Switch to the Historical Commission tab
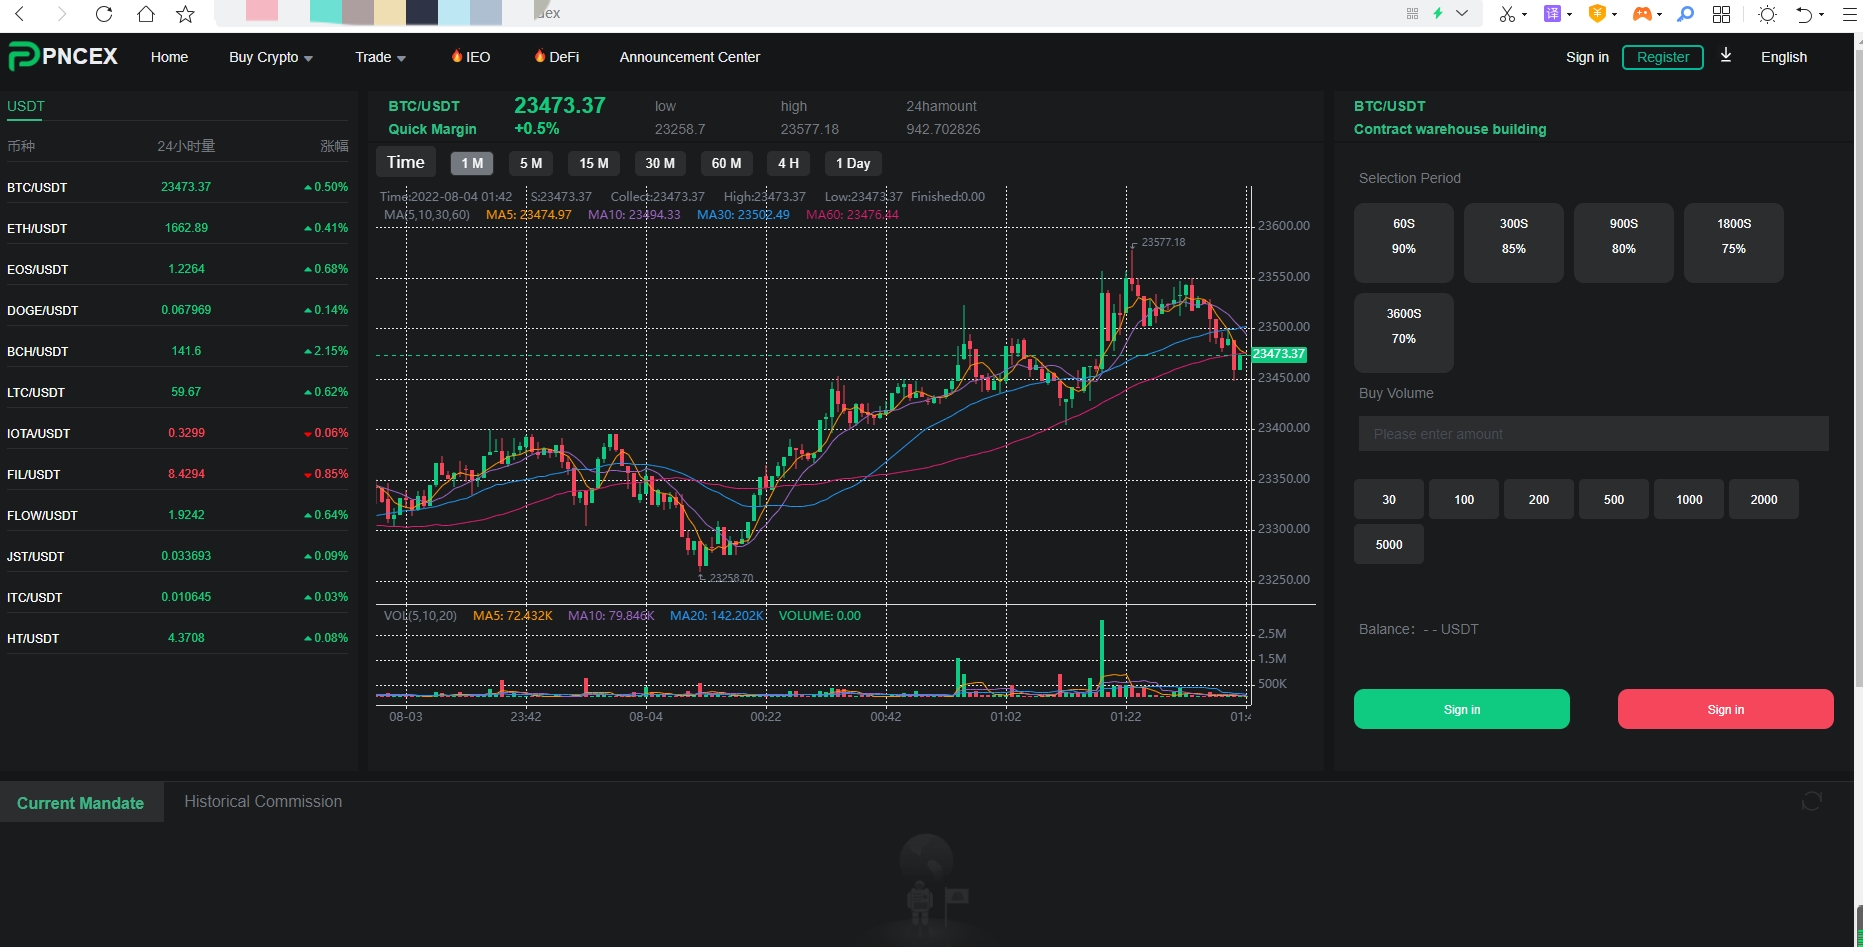 tap(263, 802)
